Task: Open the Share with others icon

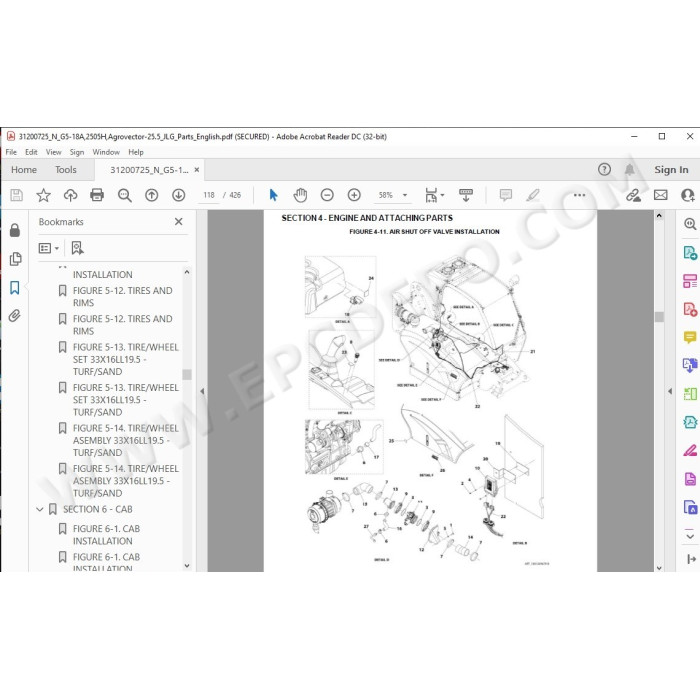Action: click(688, 195)
